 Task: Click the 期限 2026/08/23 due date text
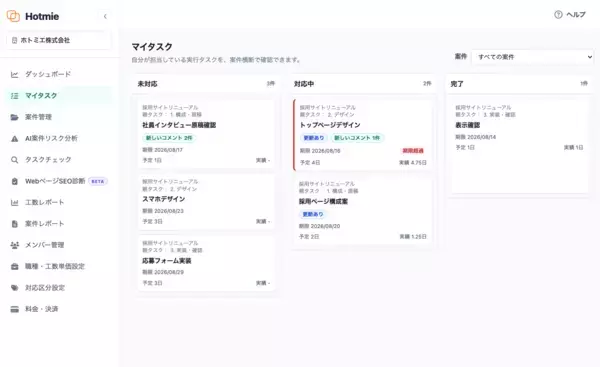pos(163,211)
